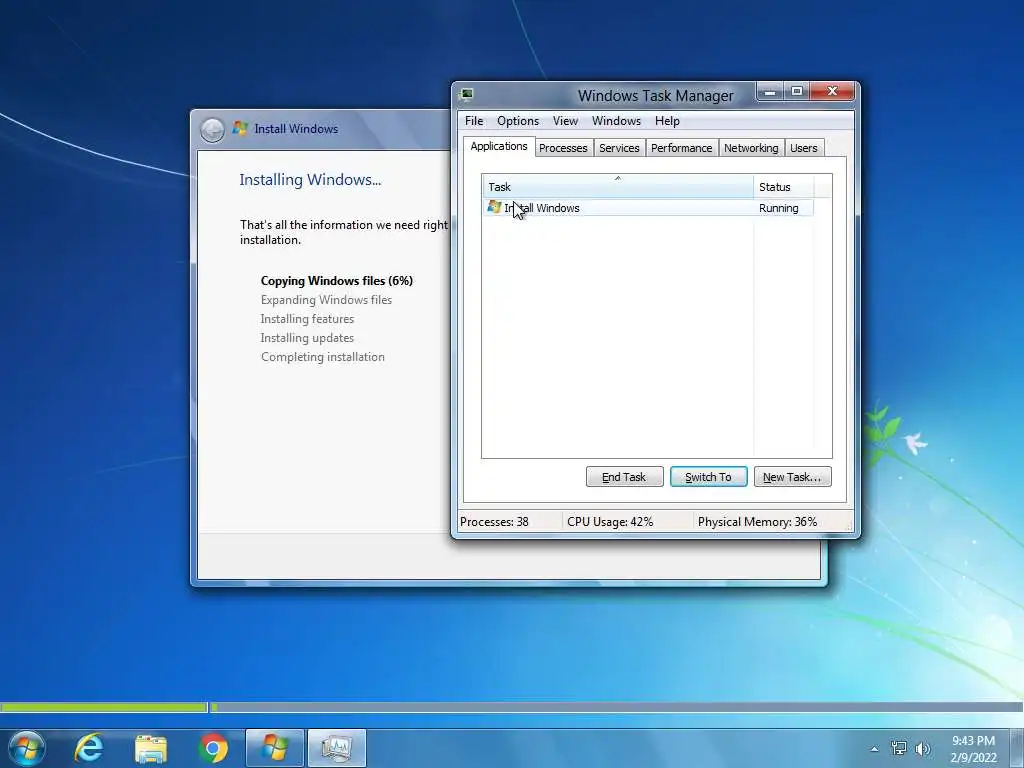Open the network tray icon
1024x768 pixels.
pyautogui.click(x=899, y=748)
